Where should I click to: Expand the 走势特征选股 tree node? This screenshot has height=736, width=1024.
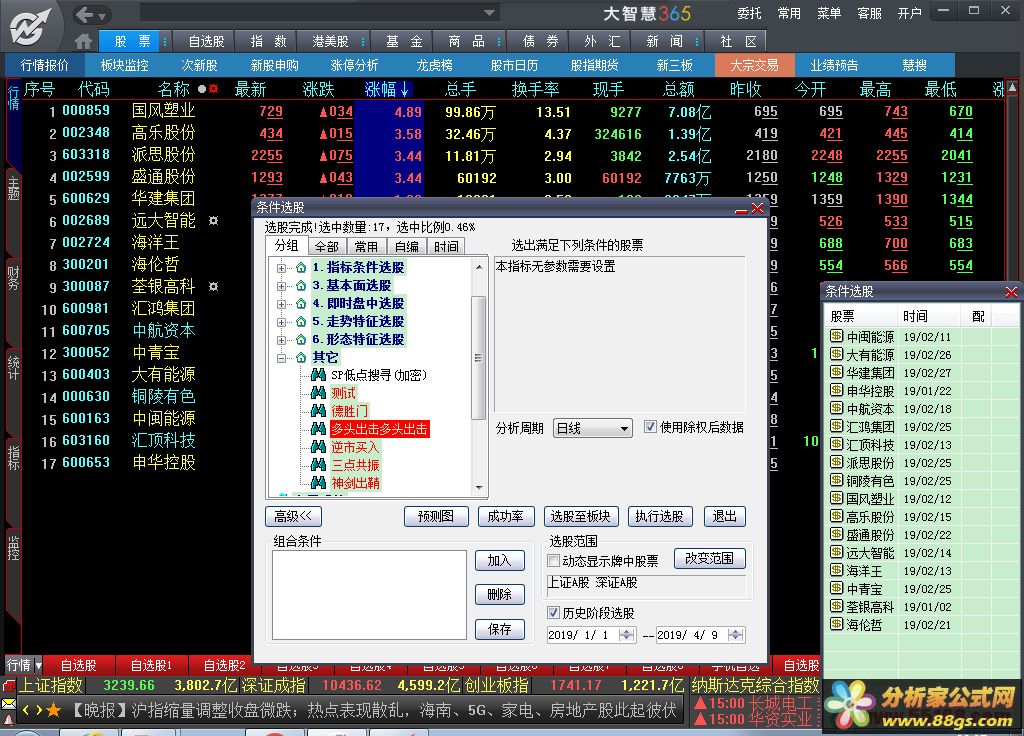click(x=281, y=322)
